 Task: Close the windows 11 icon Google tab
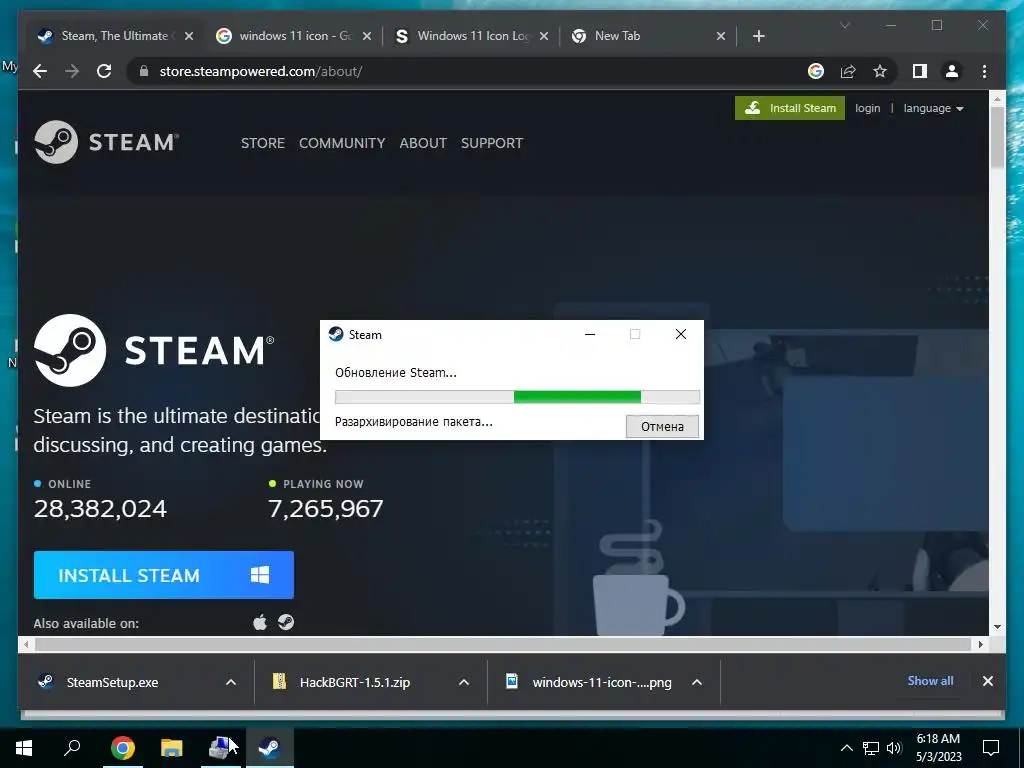point(367,36)
